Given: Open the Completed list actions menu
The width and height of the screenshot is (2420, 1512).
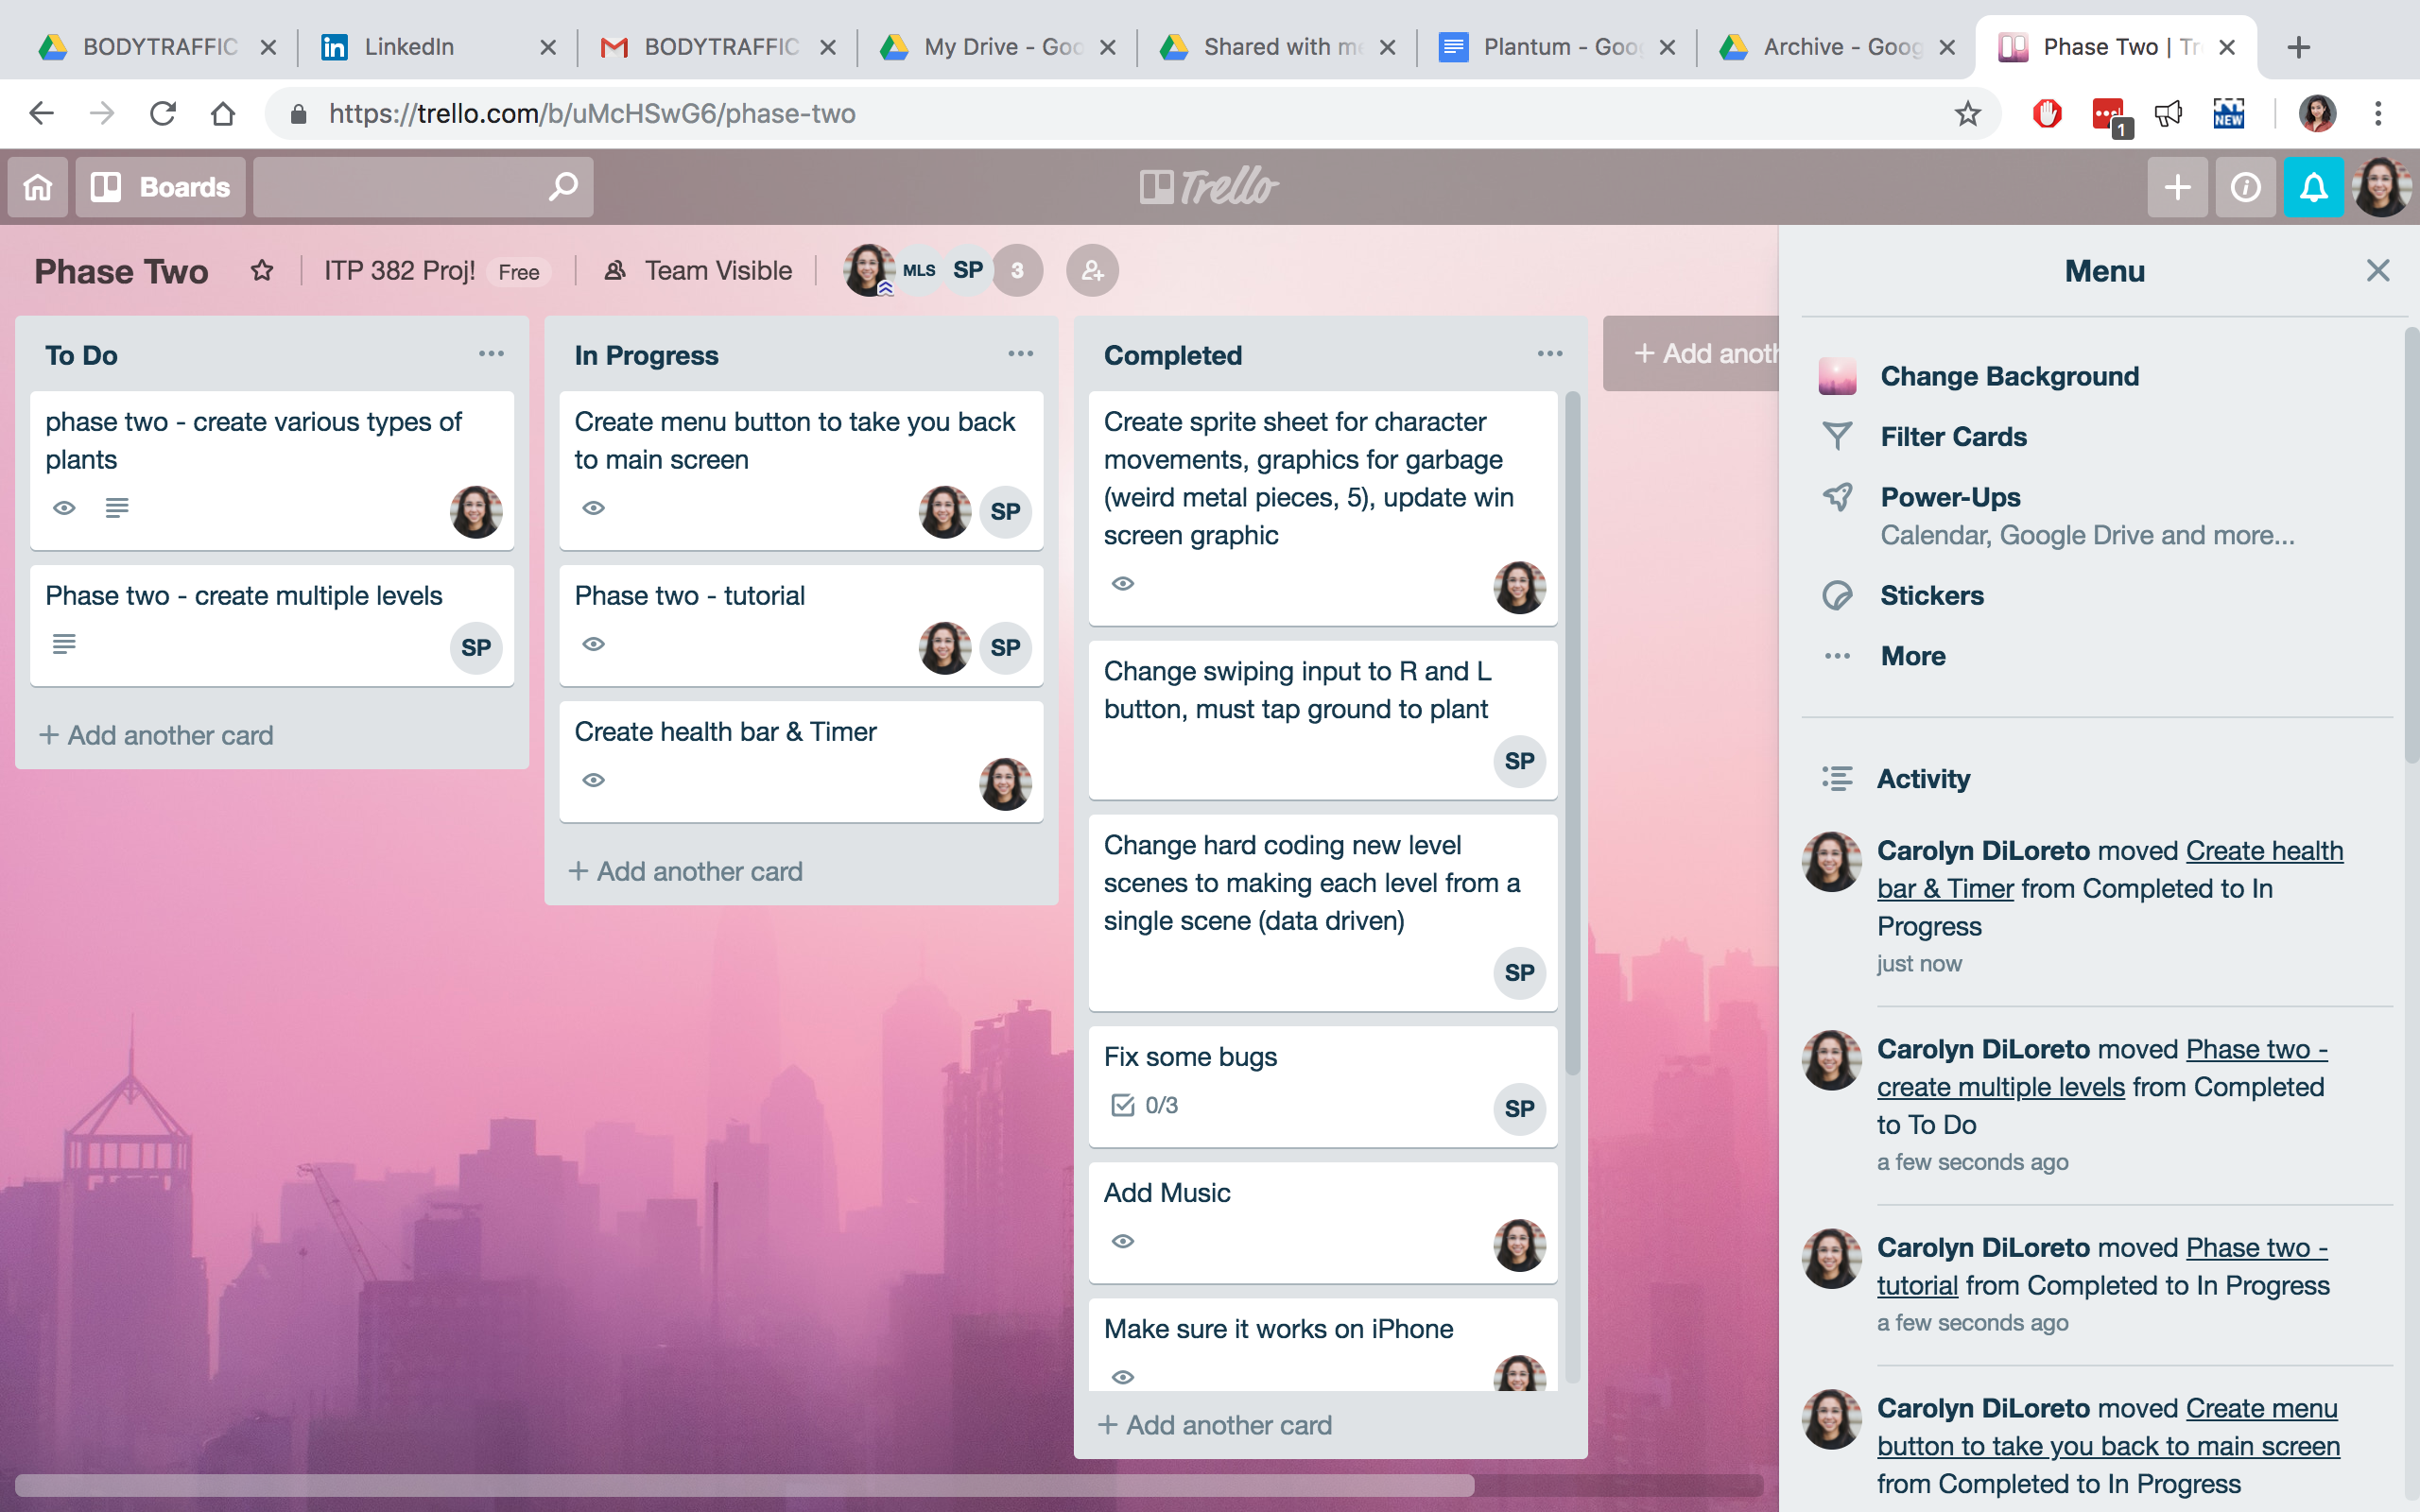Looking at the screenshot, I should coord(1549,353).
